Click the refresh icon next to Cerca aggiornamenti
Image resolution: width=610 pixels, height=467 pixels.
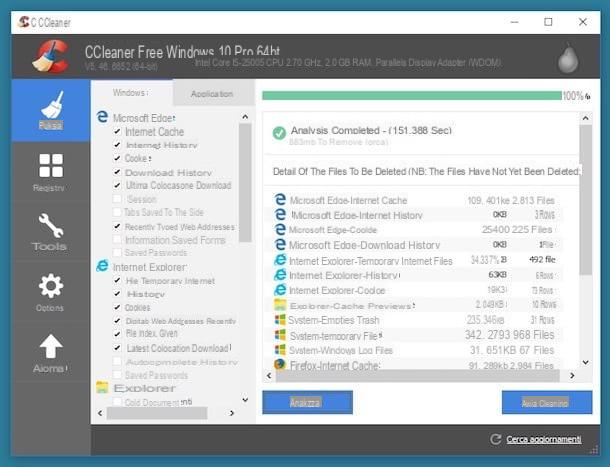point(495,439)
